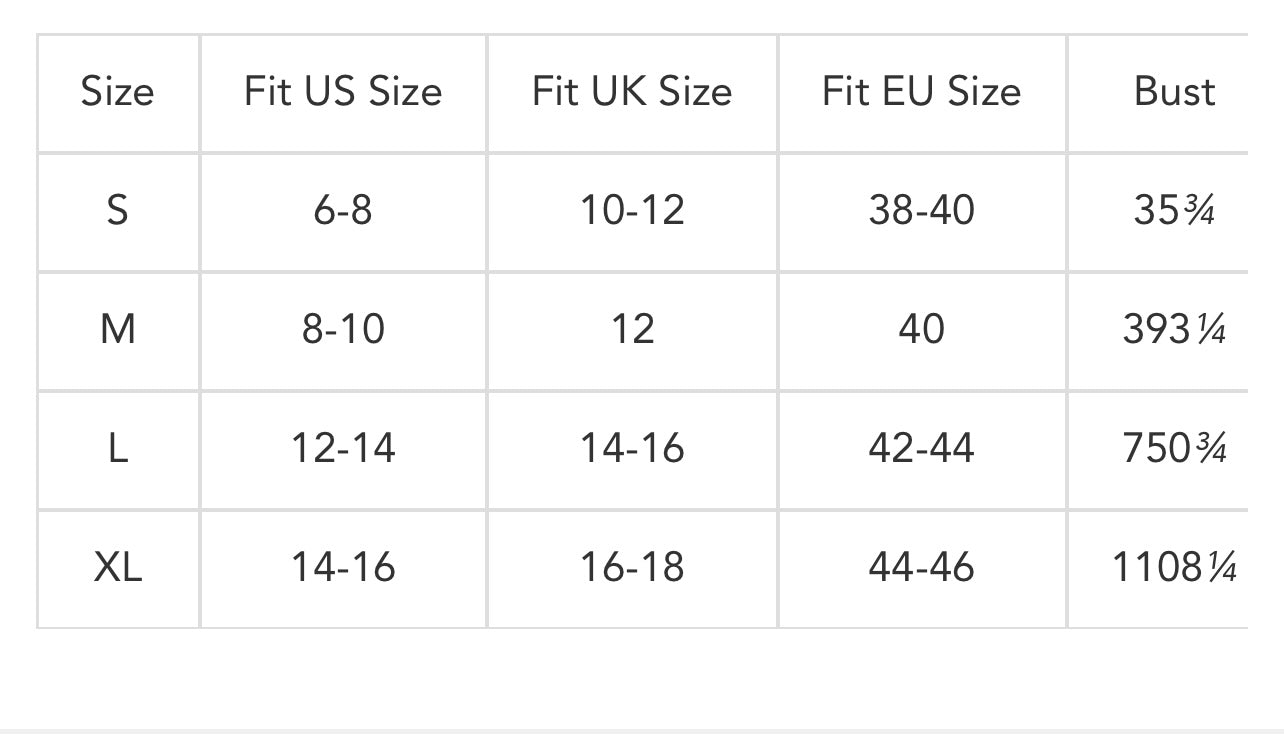Click EU size 42-44 cell
This screenshot has height=734, width=1284.
(x=922, y=449)
